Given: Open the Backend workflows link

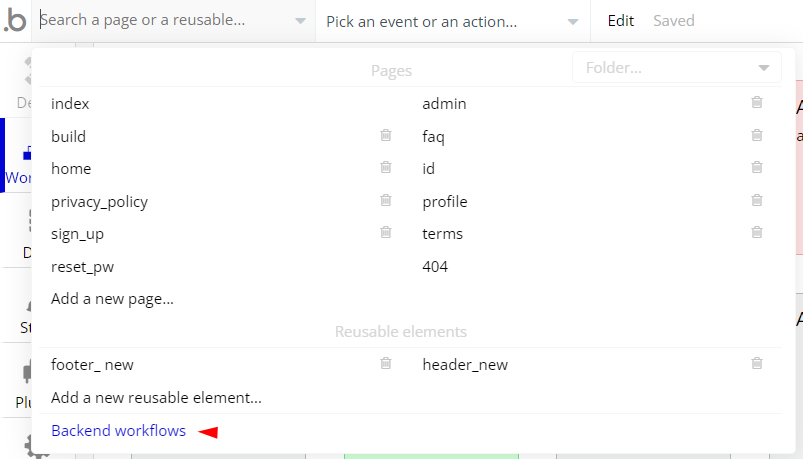Looking at the screenshot, I should pos(118,430).
